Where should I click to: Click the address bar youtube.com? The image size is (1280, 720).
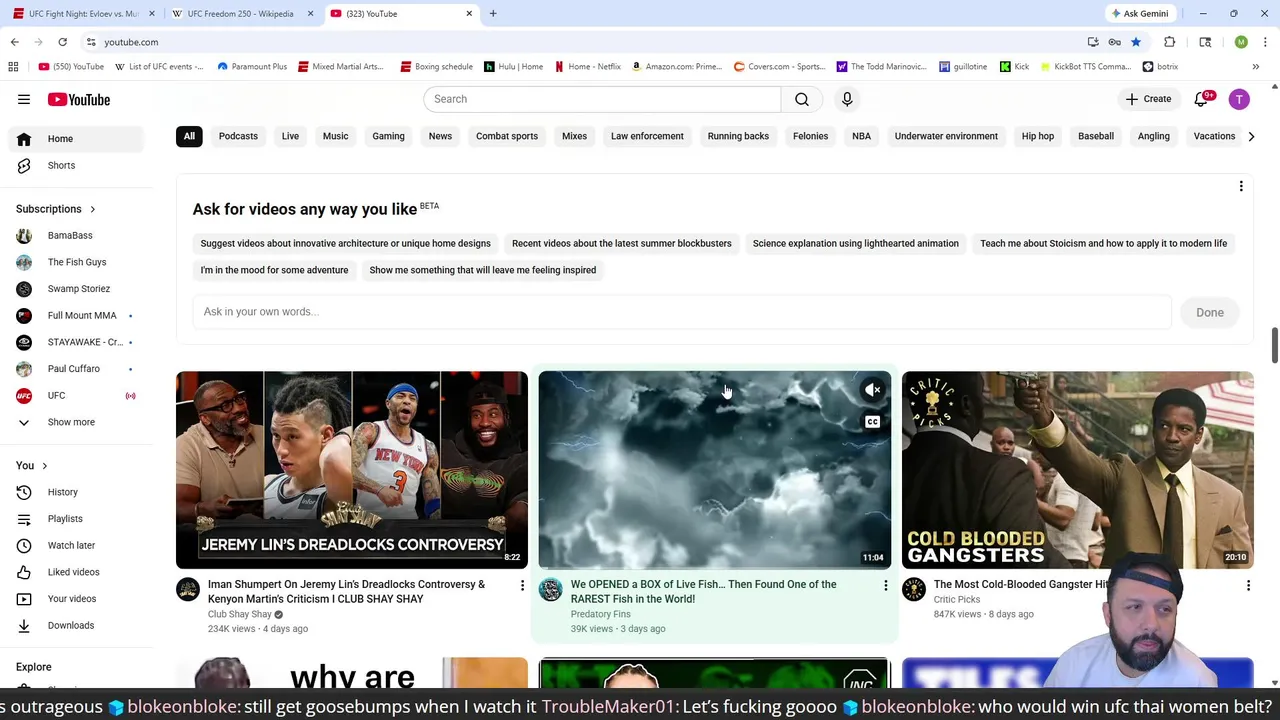[x=131, y=42]
